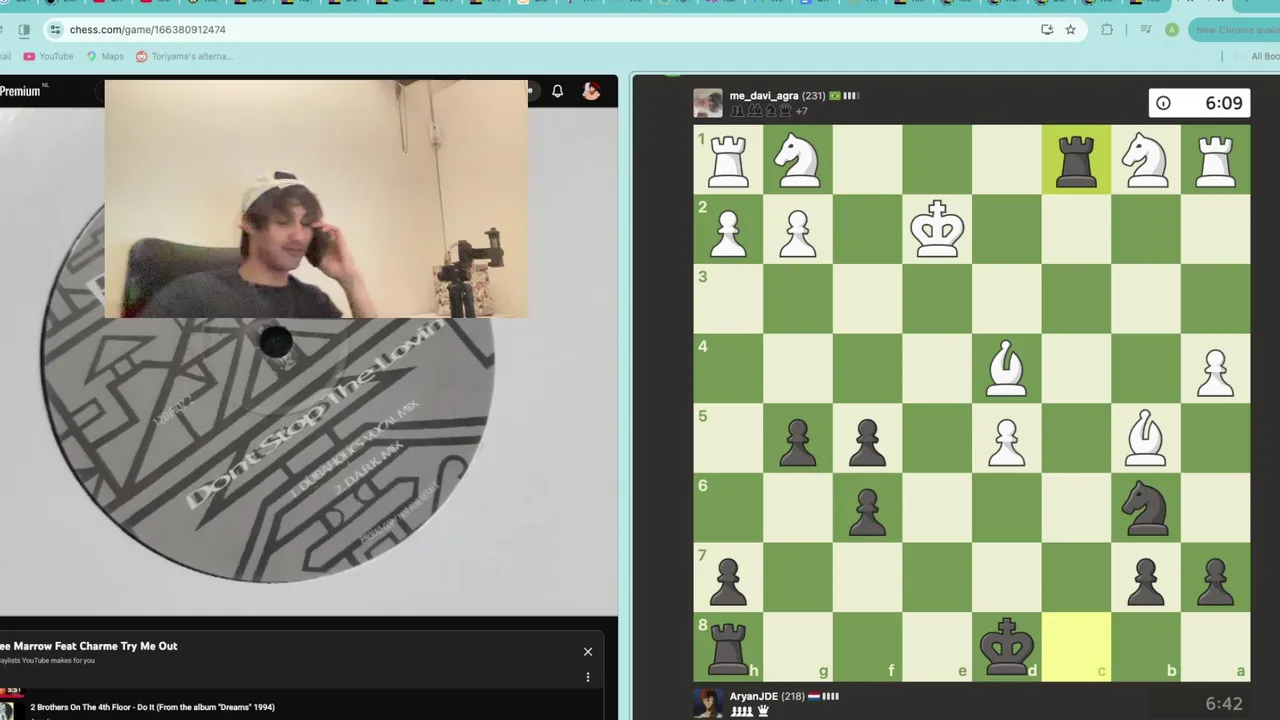Open the Chrome profile avatar

[x=1172, y=30]
